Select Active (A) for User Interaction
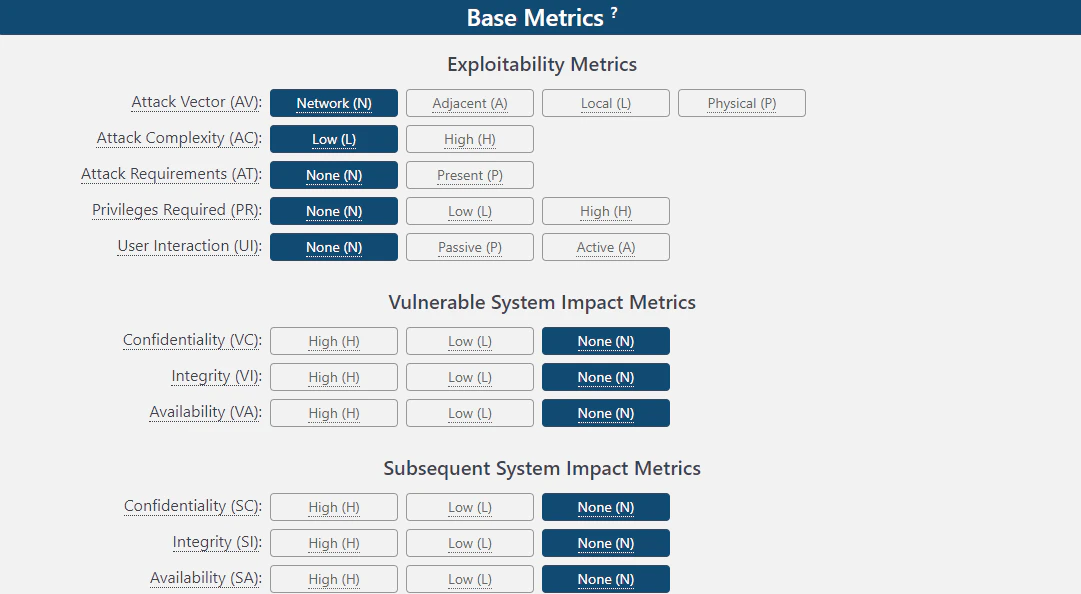 [x=605, y=247]
